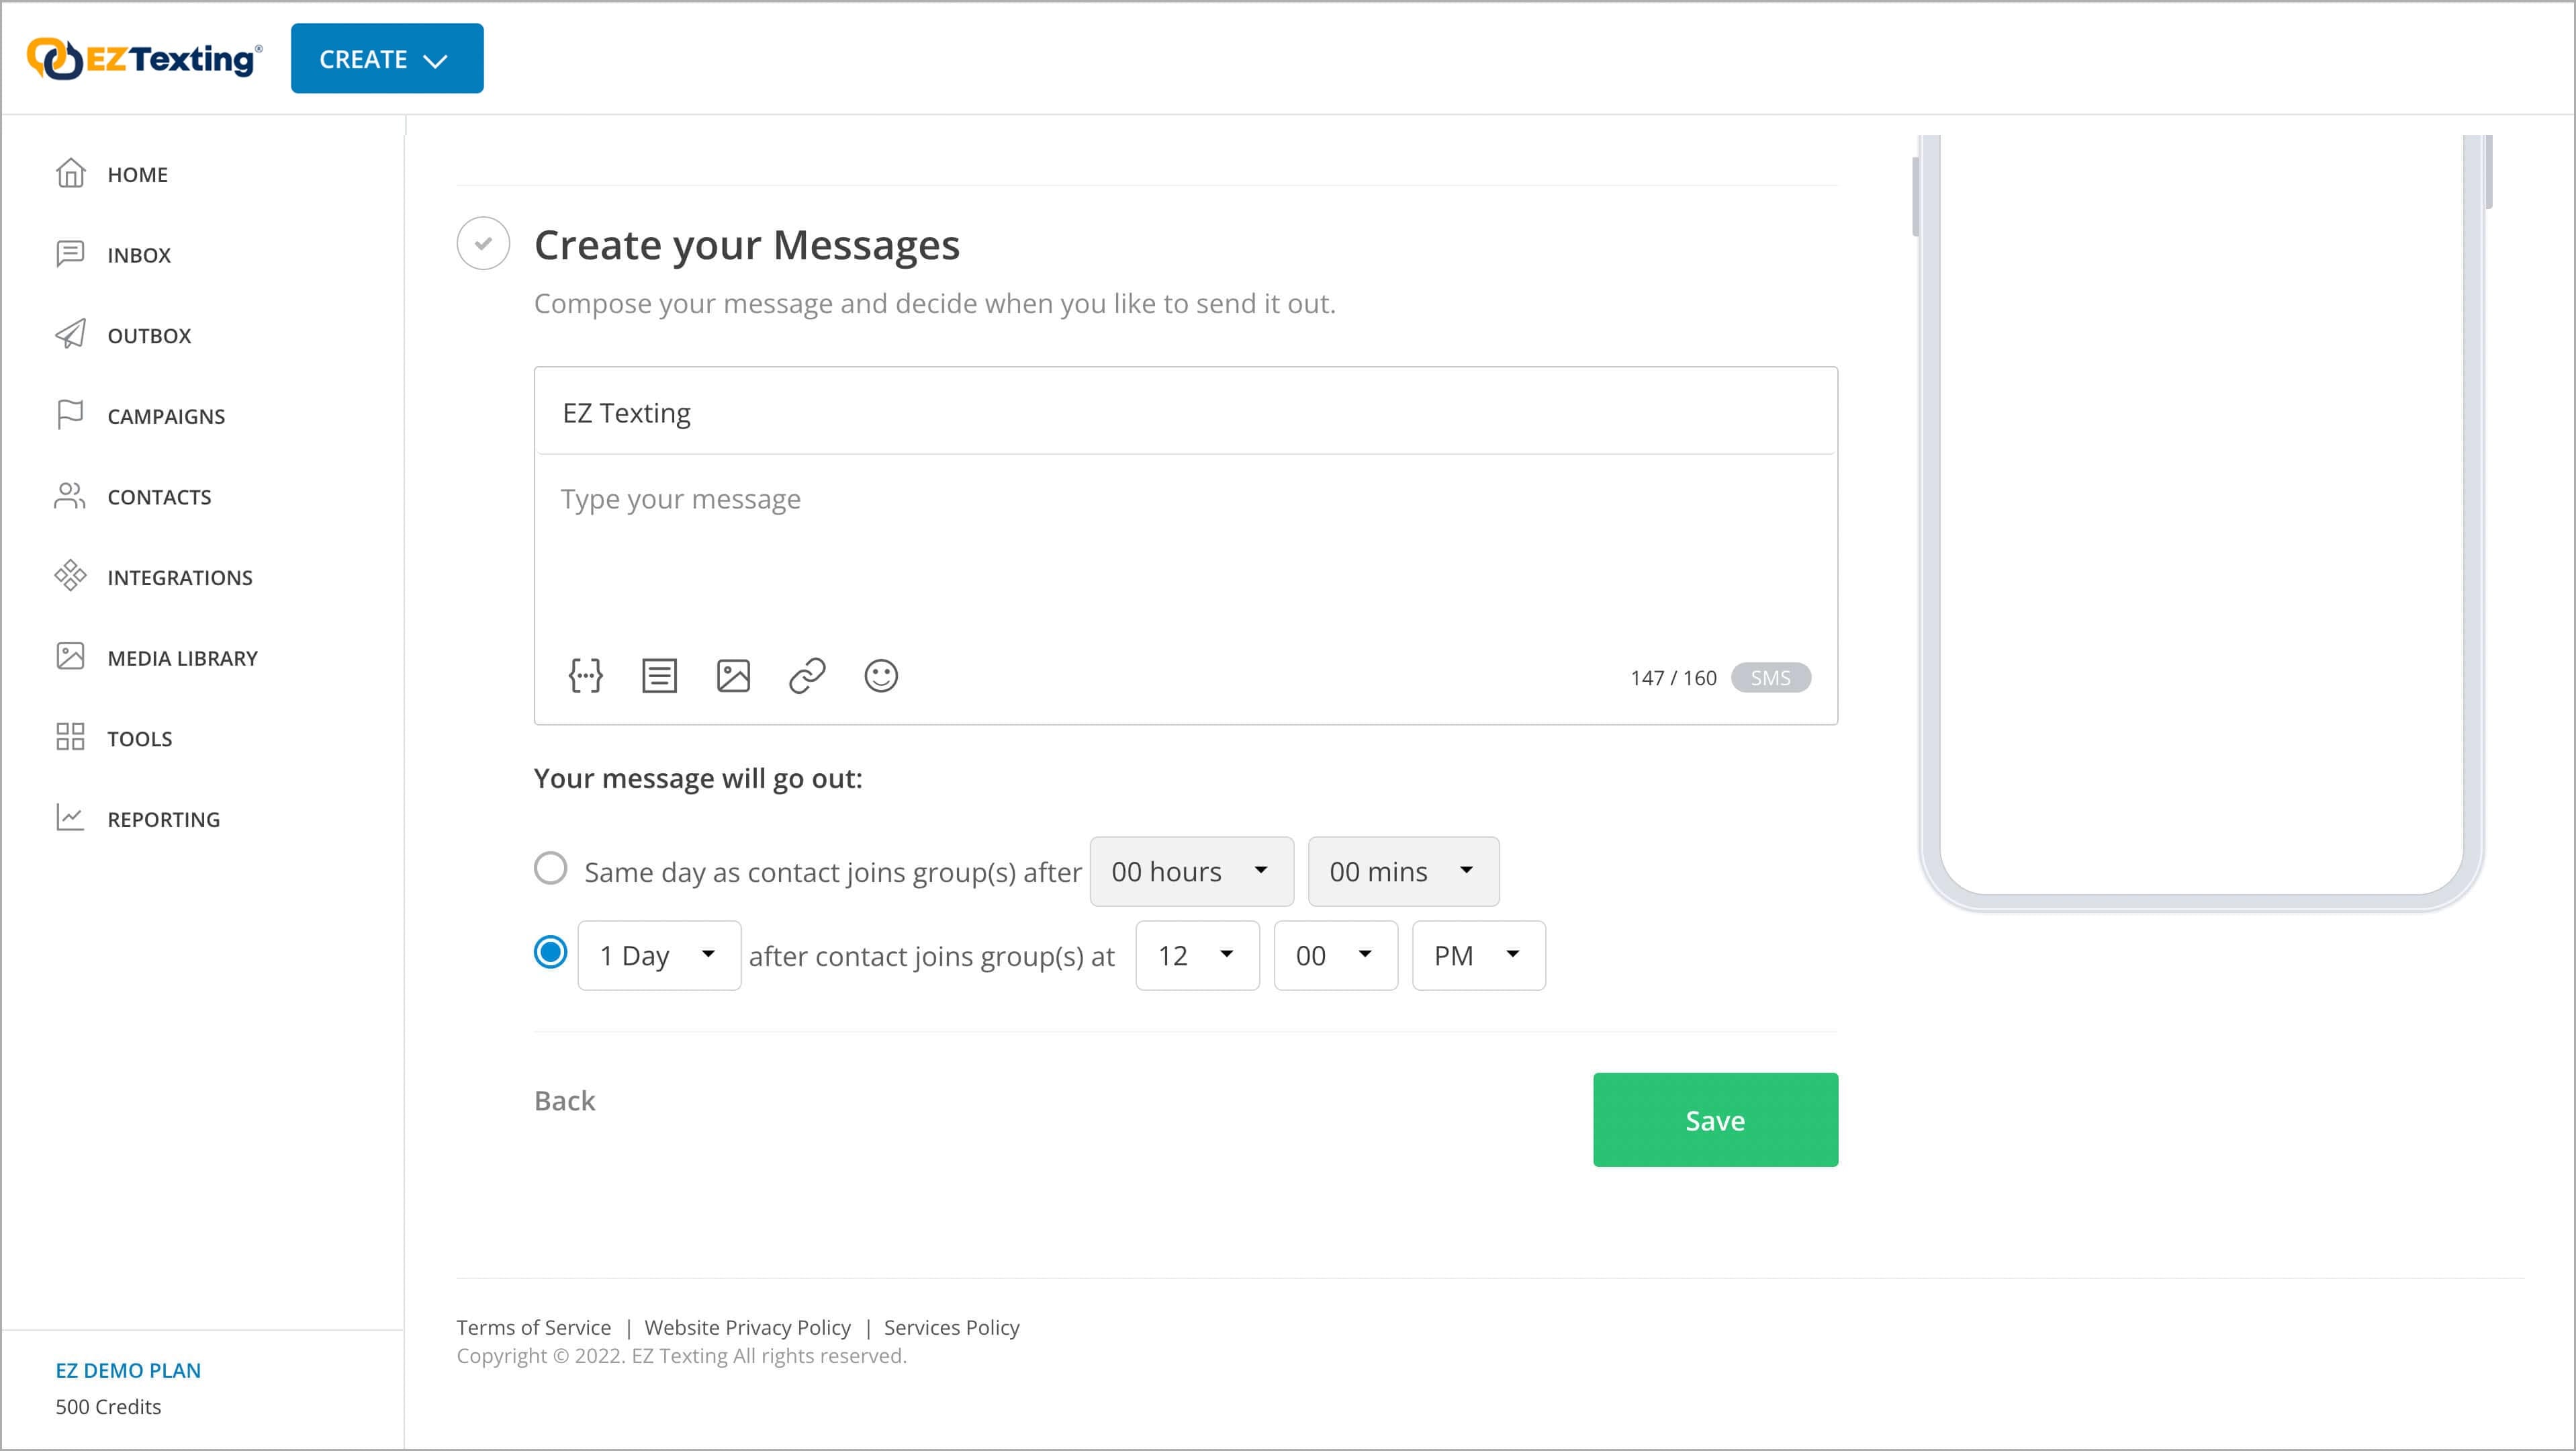2576x1451 pixels.
Task: Open REPORTING section
Action: [x=163, y=818]
